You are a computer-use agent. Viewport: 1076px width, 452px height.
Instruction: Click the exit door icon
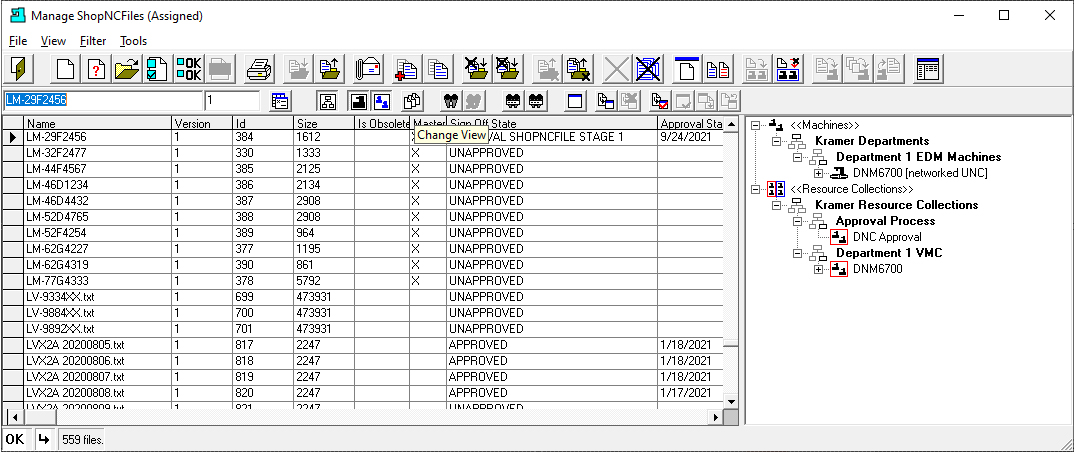point(19,69)
